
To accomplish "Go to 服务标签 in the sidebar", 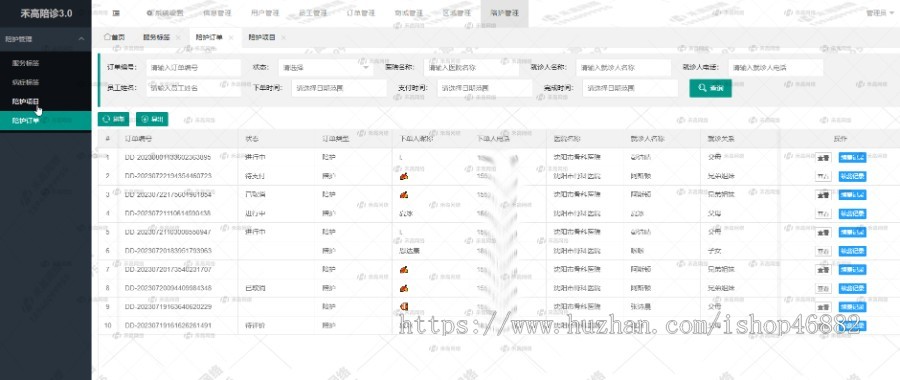I will click(25, 63).
